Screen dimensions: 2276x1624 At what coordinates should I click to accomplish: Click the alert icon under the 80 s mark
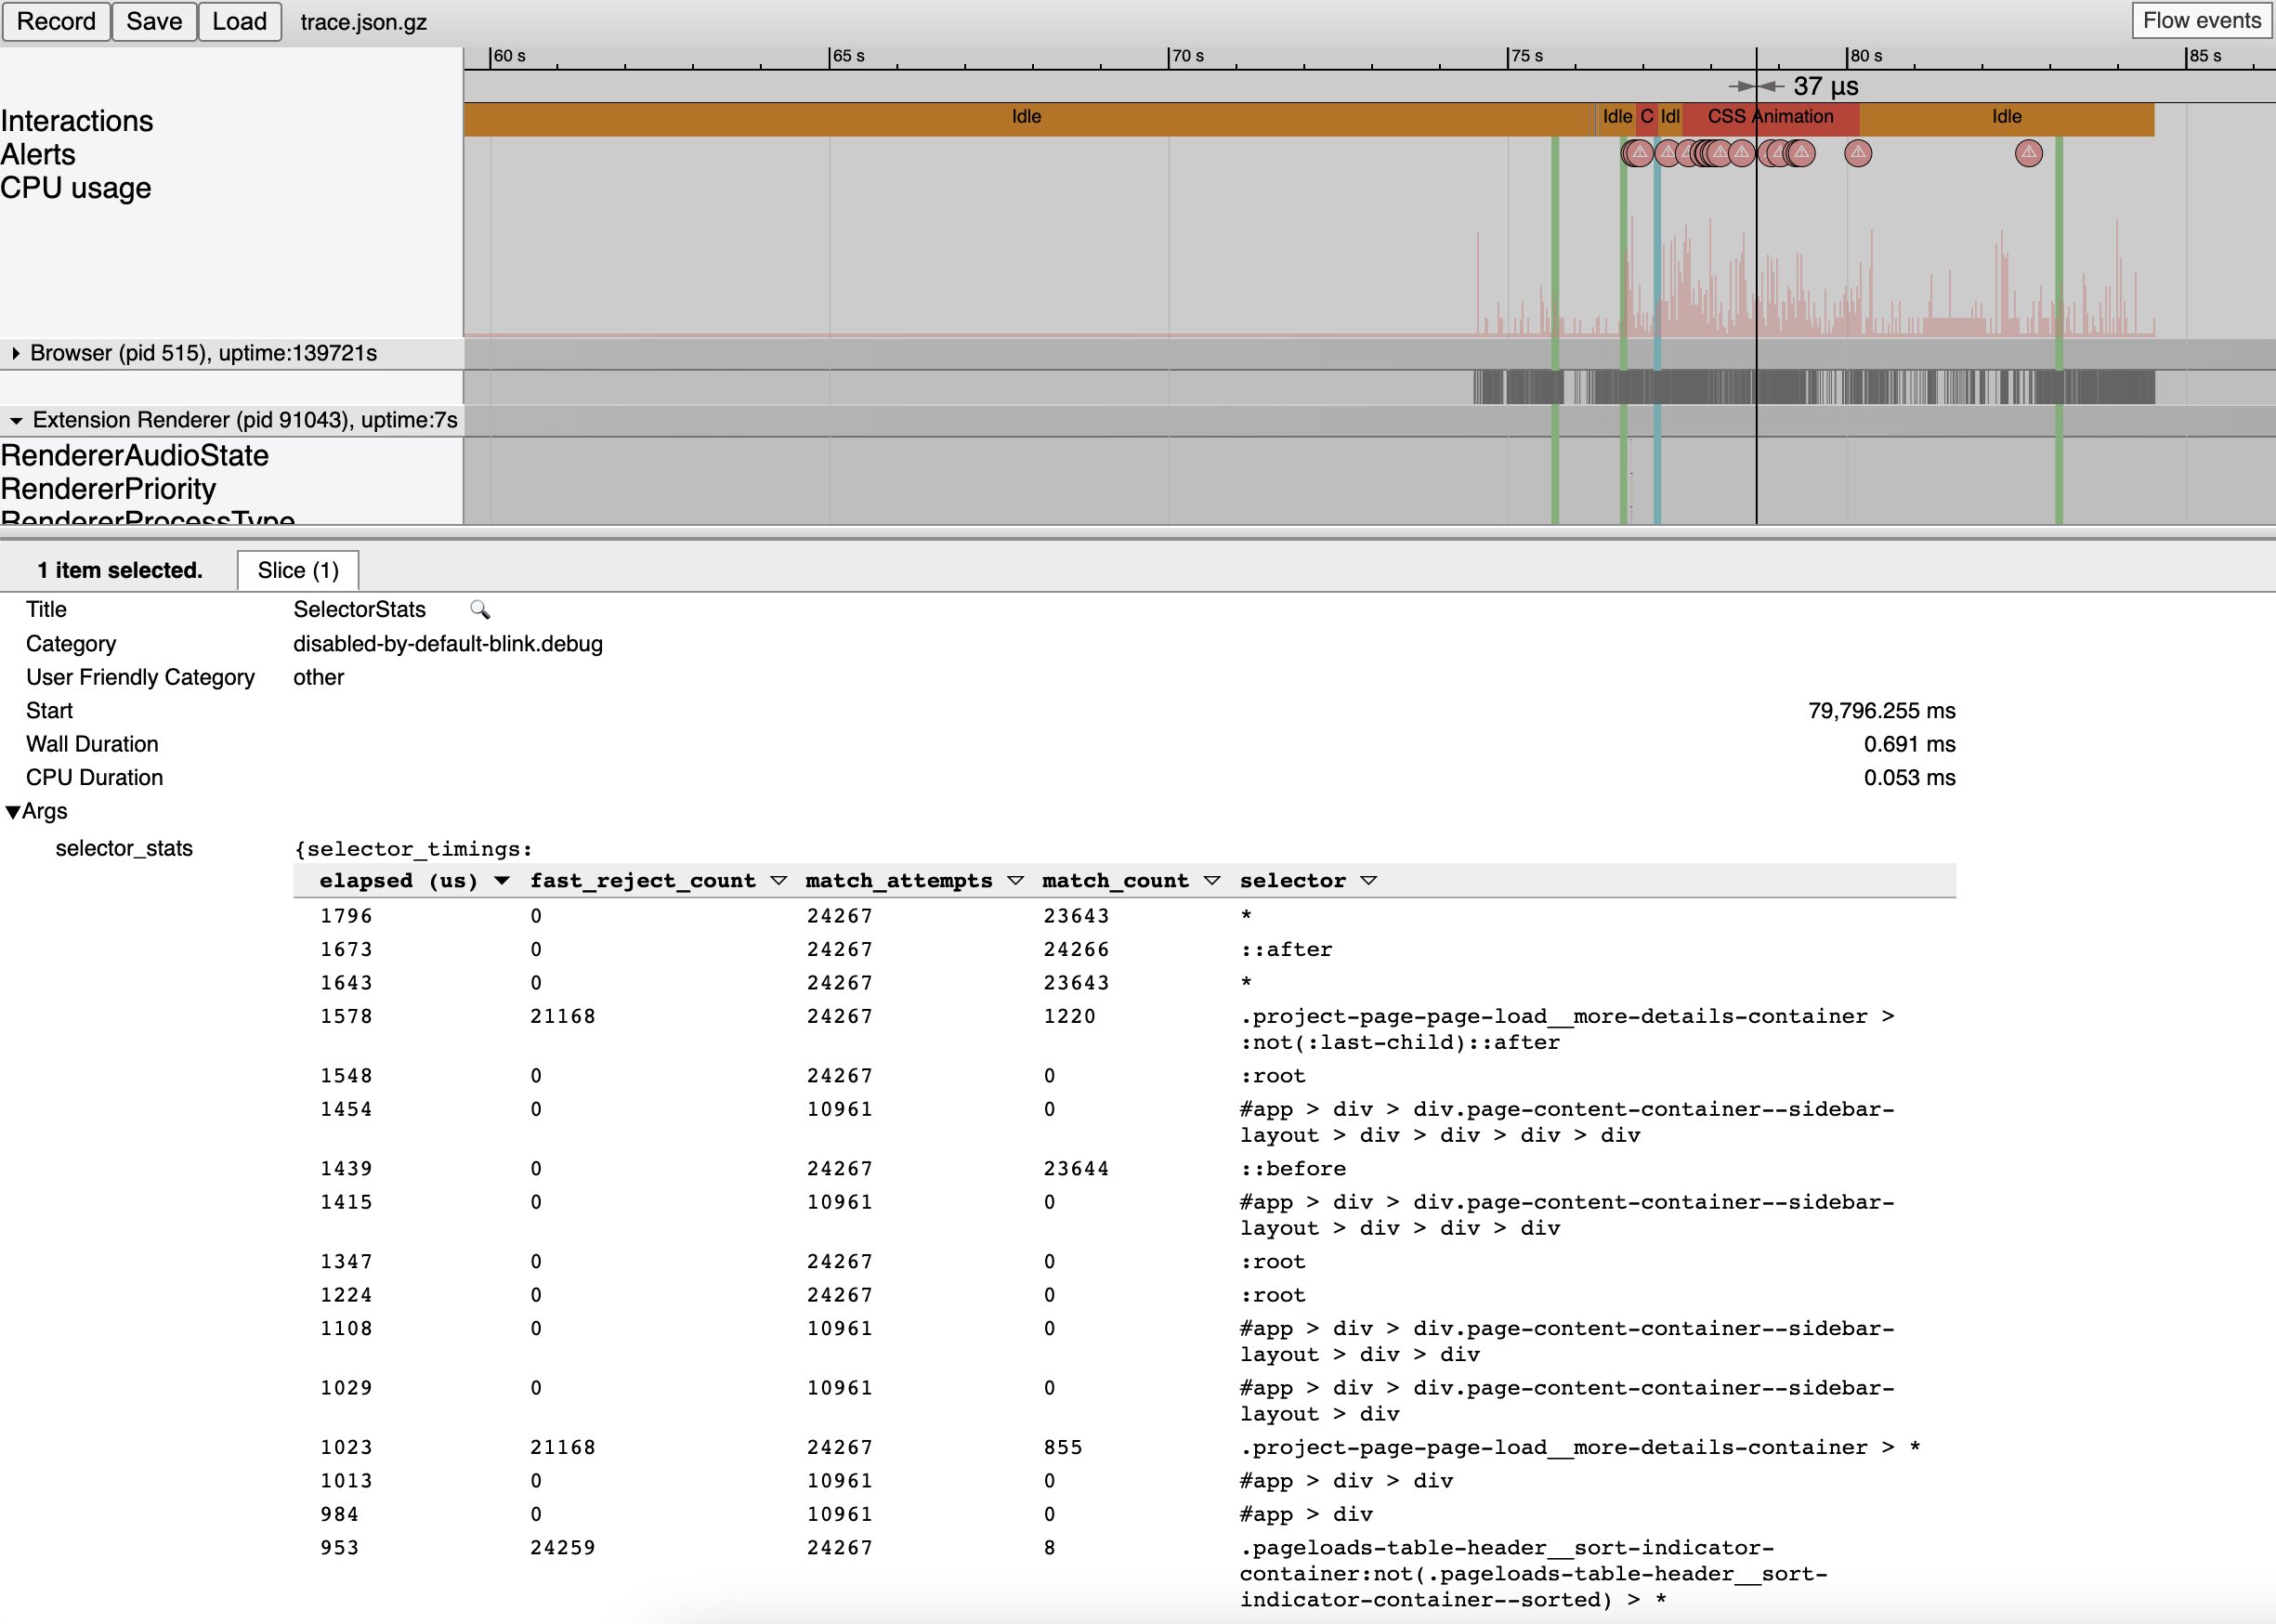point(1857,153)
